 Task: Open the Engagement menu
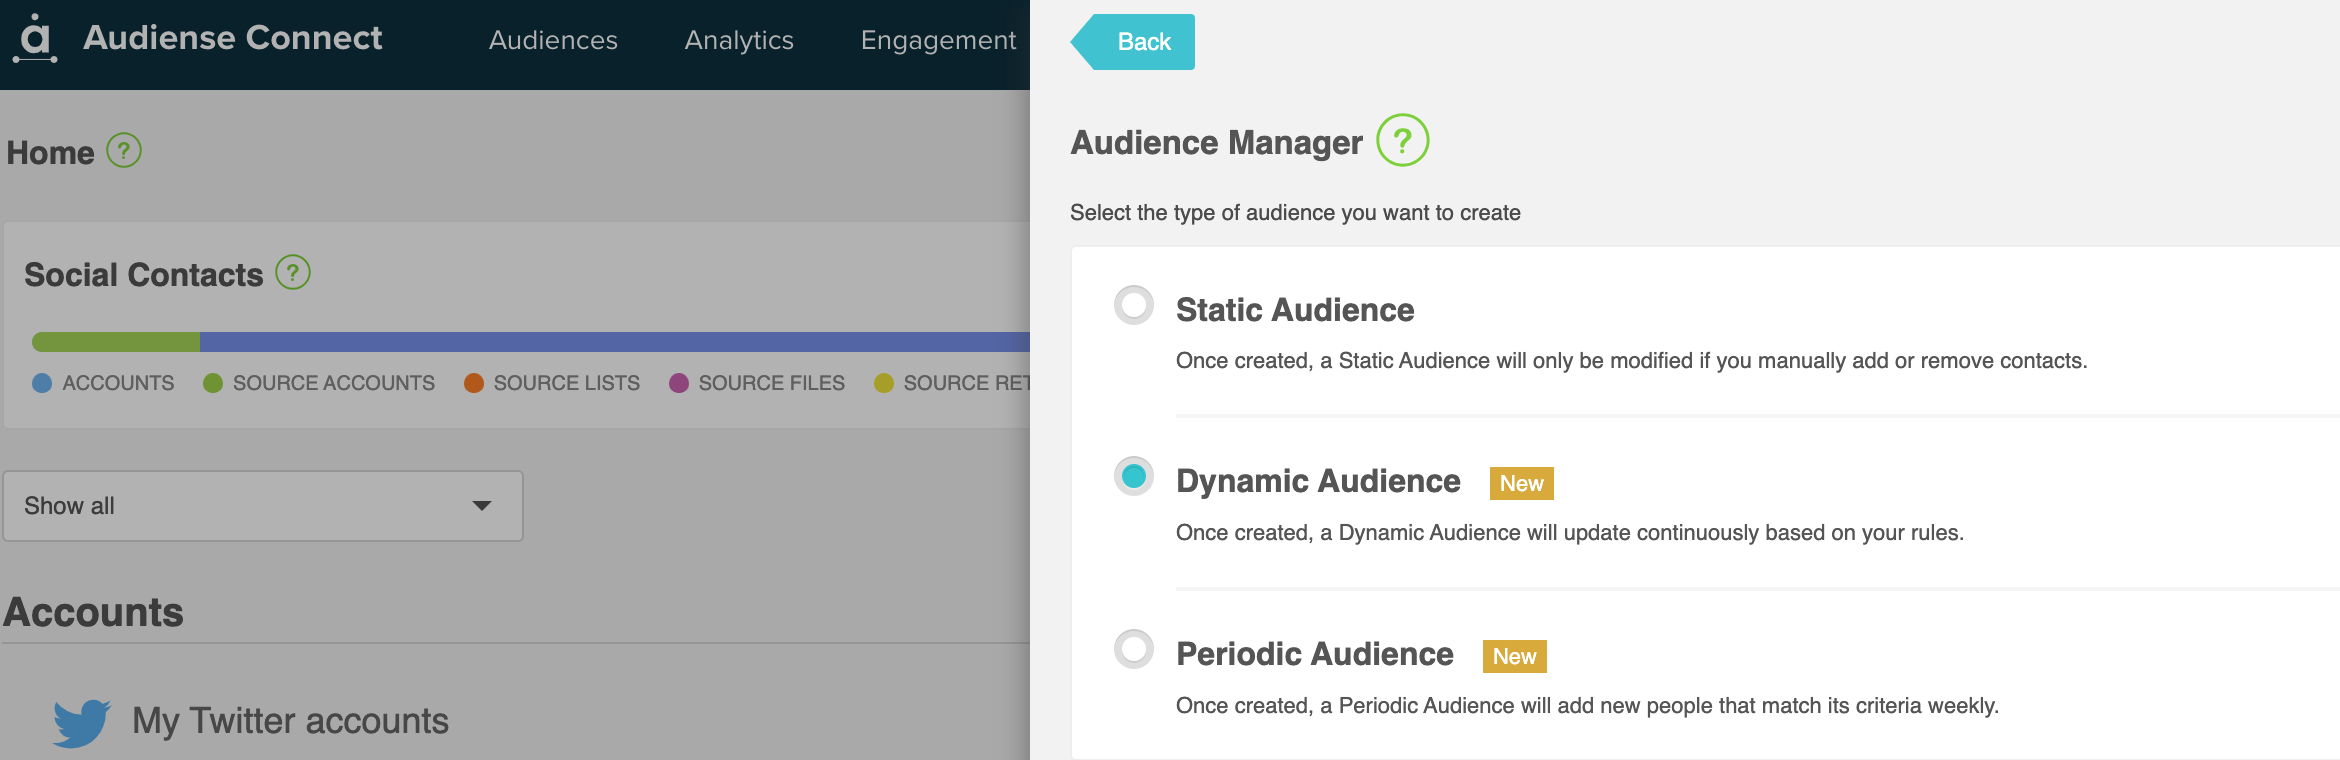[x=938, y=40]
